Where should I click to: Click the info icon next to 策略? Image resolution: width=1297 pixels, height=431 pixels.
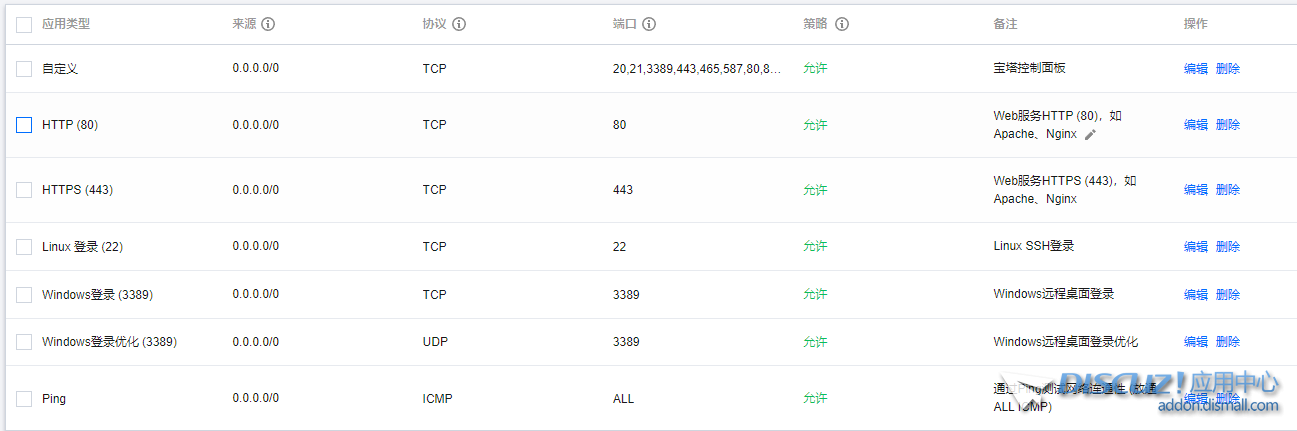pyautogui.click(x=842, y=24)
